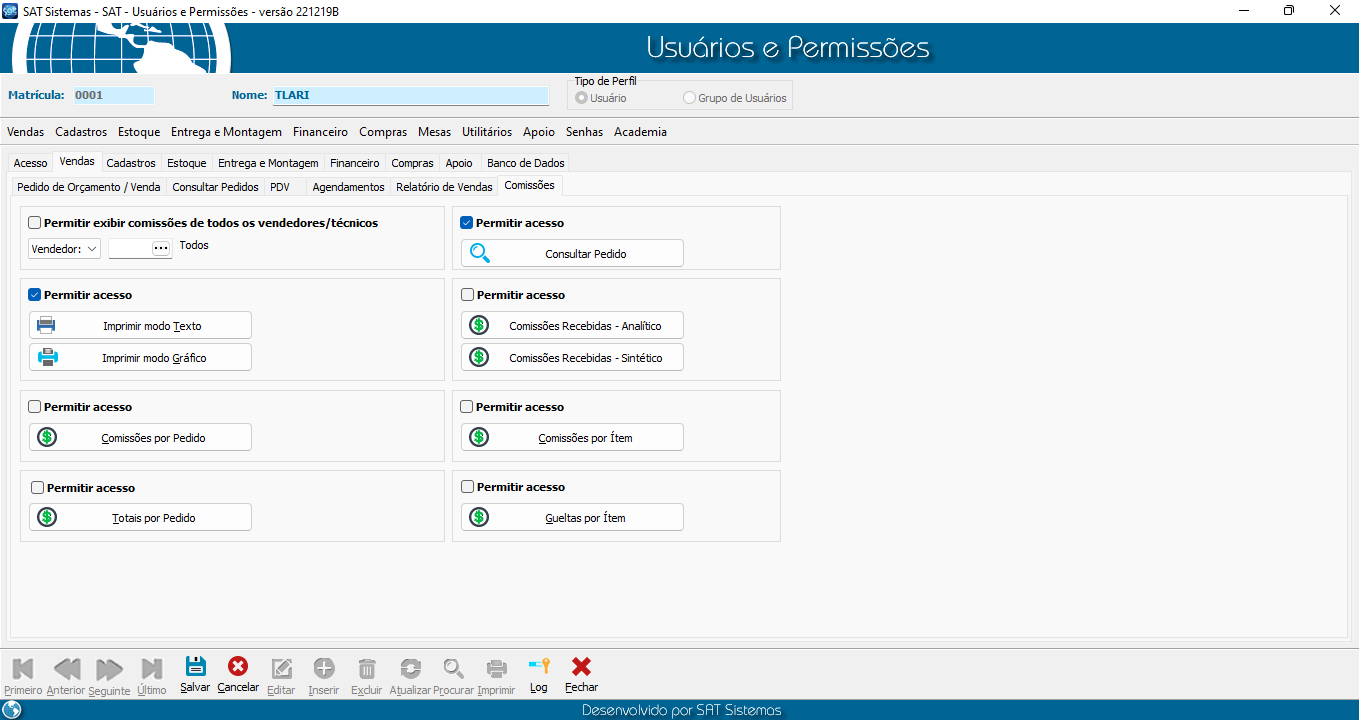Click the Editar pencil icon
The width and height of the screenshot is (1359, 720).
pyautogui.click(x=282, y=669)
